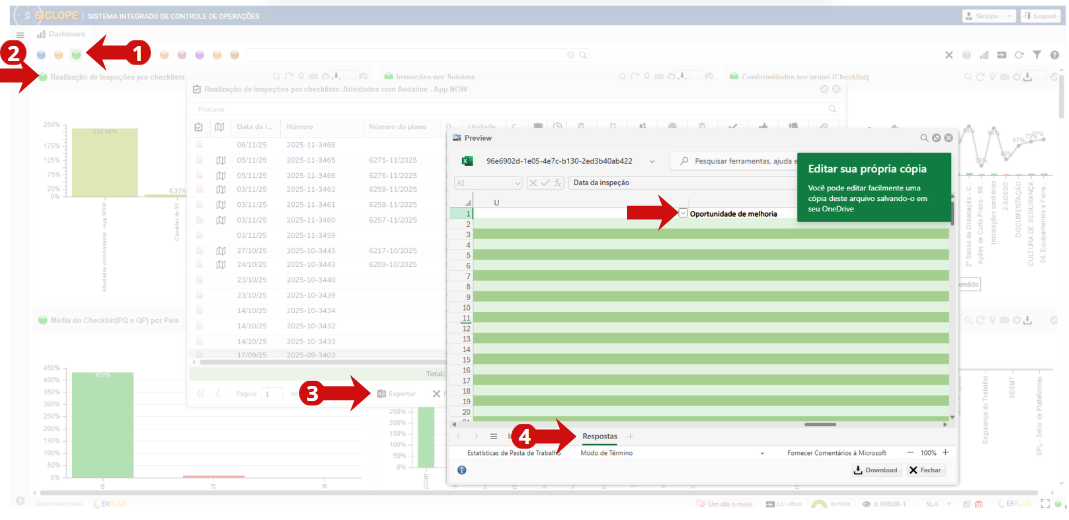Toggle the purple circle dashboard indicator
Image resolution: width=1069 pixels, height=520 pixels.
point(200,55)
